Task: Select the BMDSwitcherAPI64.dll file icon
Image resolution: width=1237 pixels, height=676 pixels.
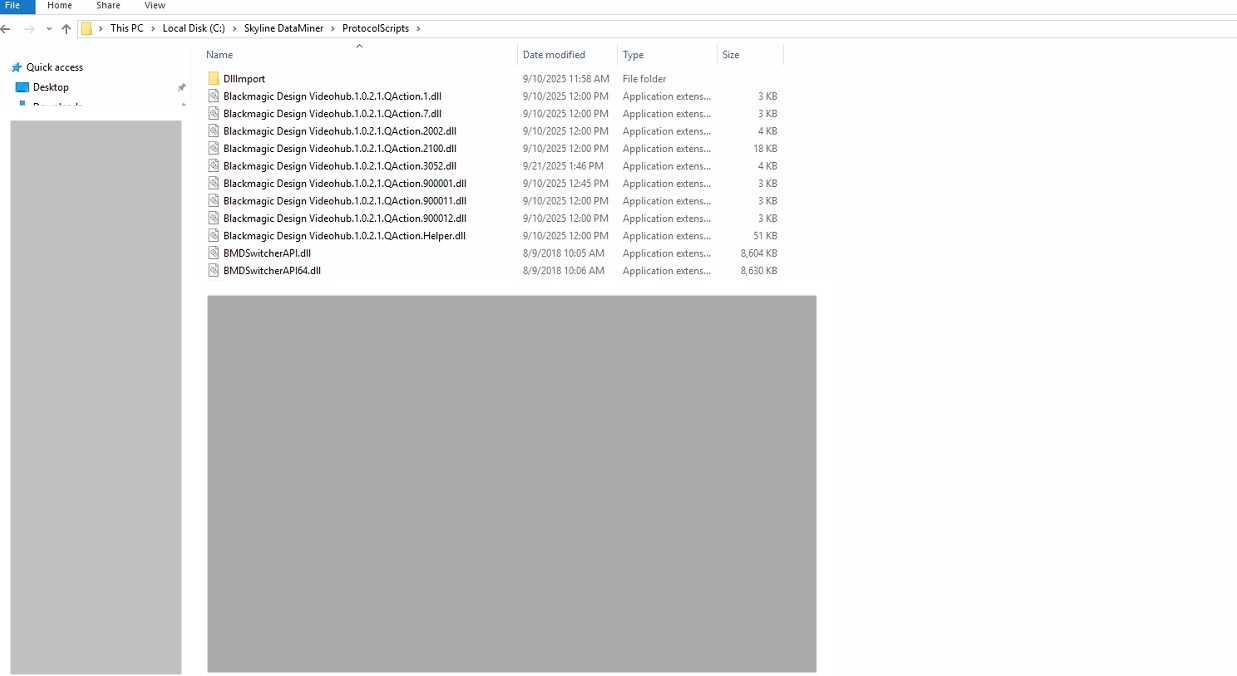Action: [213, 271]
